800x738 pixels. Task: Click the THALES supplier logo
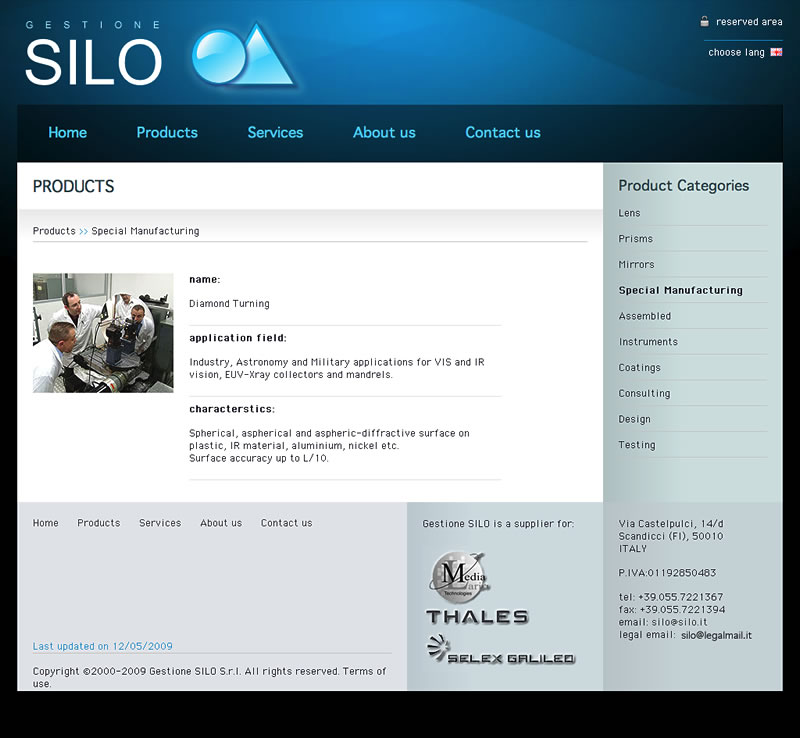pyautogui.click(x=477, y=617)
